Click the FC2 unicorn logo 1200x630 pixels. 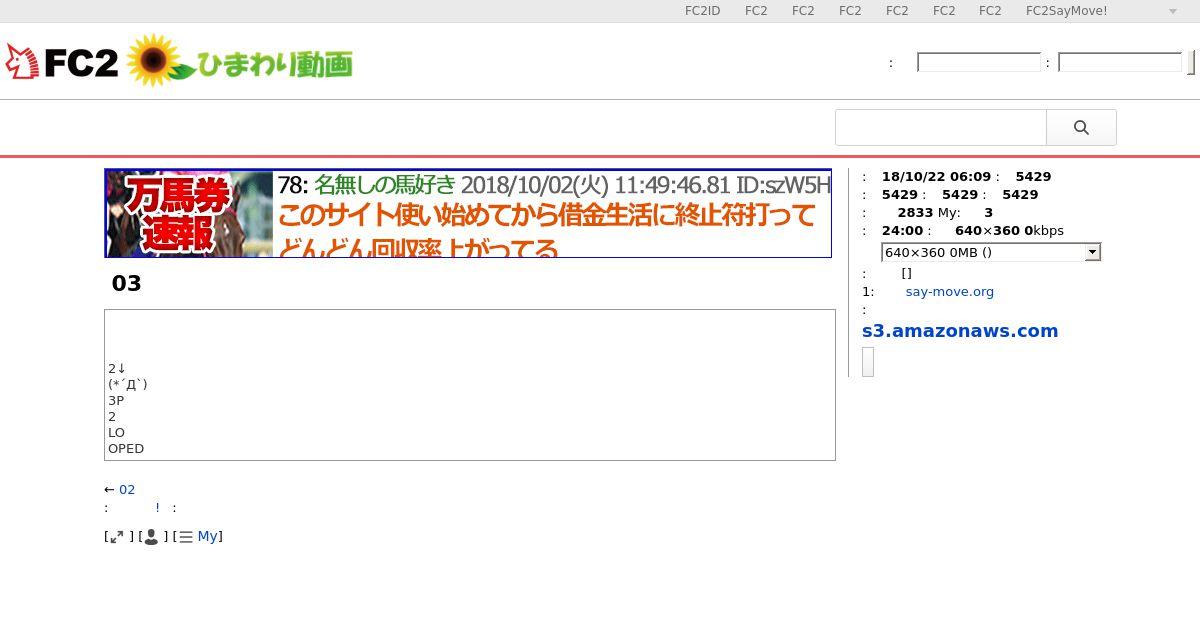[x=62, y=62]
